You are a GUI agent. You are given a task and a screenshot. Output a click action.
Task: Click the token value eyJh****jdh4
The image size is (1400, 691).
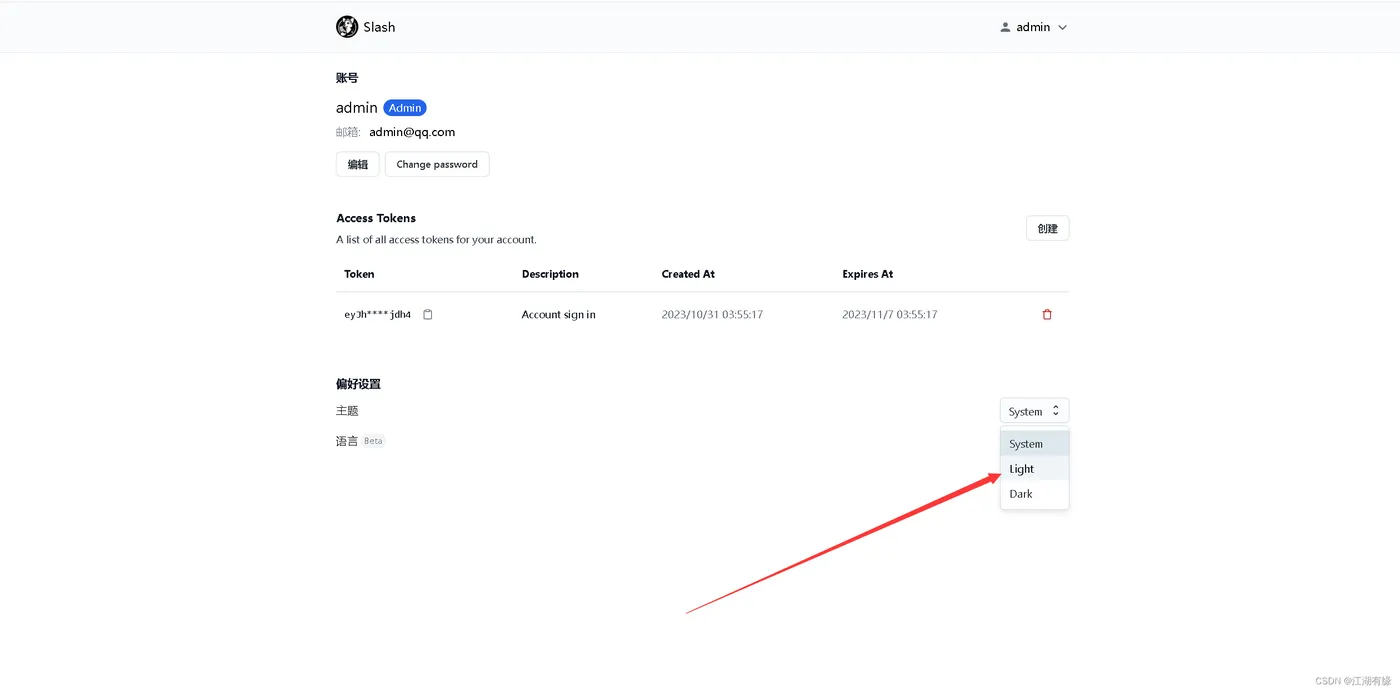pyautogui.click(x=378, y=314)
